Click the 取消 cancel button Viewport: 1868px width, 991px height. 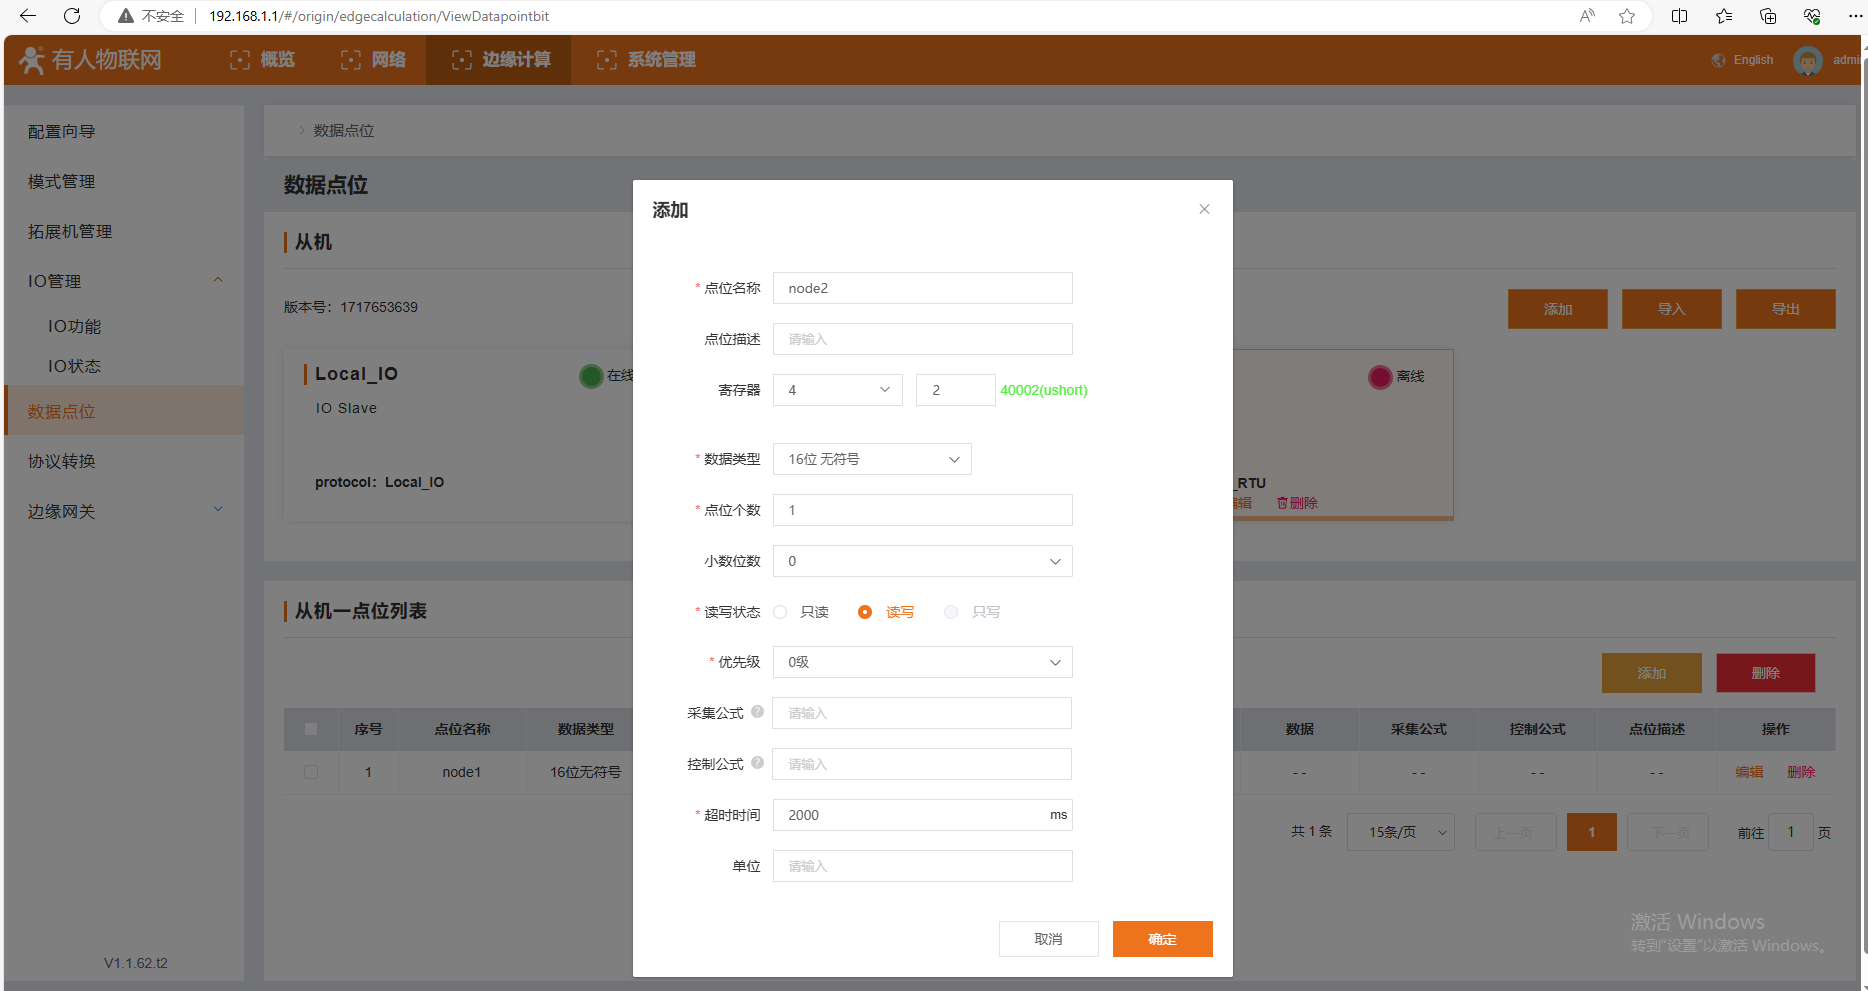[1048, 939]
